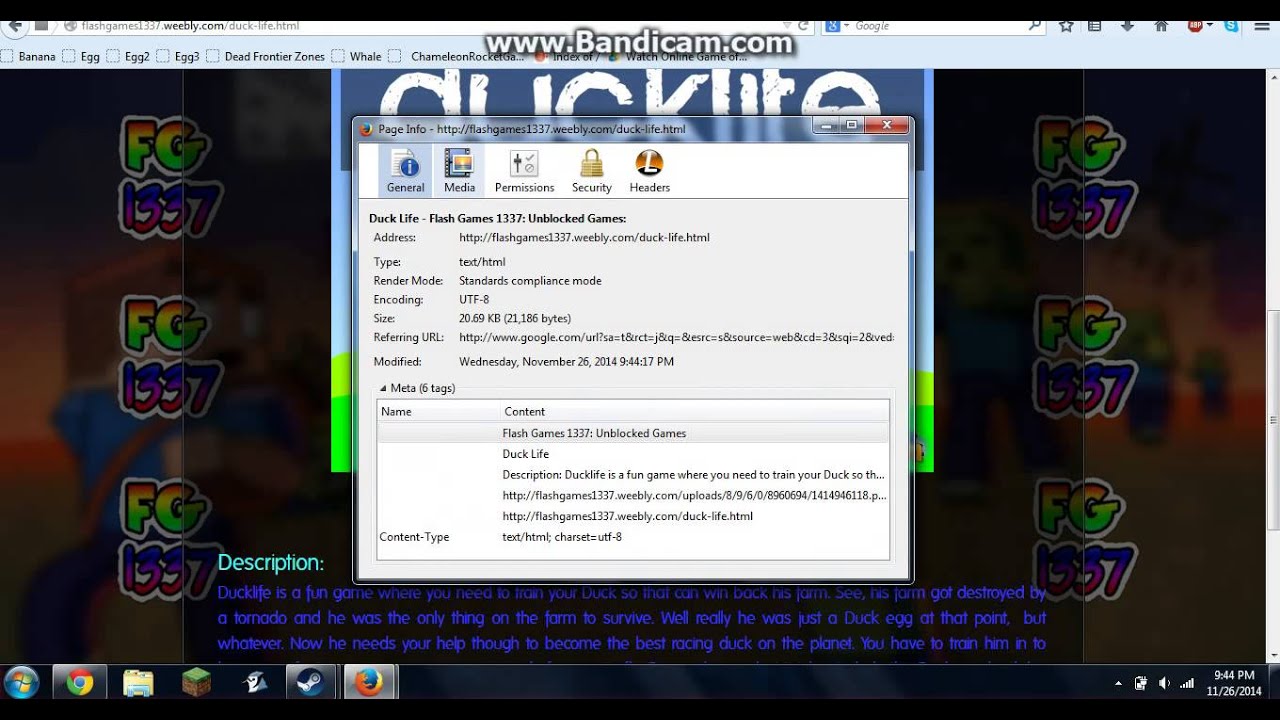The height and width of the screenshot is (720, 1280).
Task: Launch Google Chrome from taskbar
Action: 80,683
